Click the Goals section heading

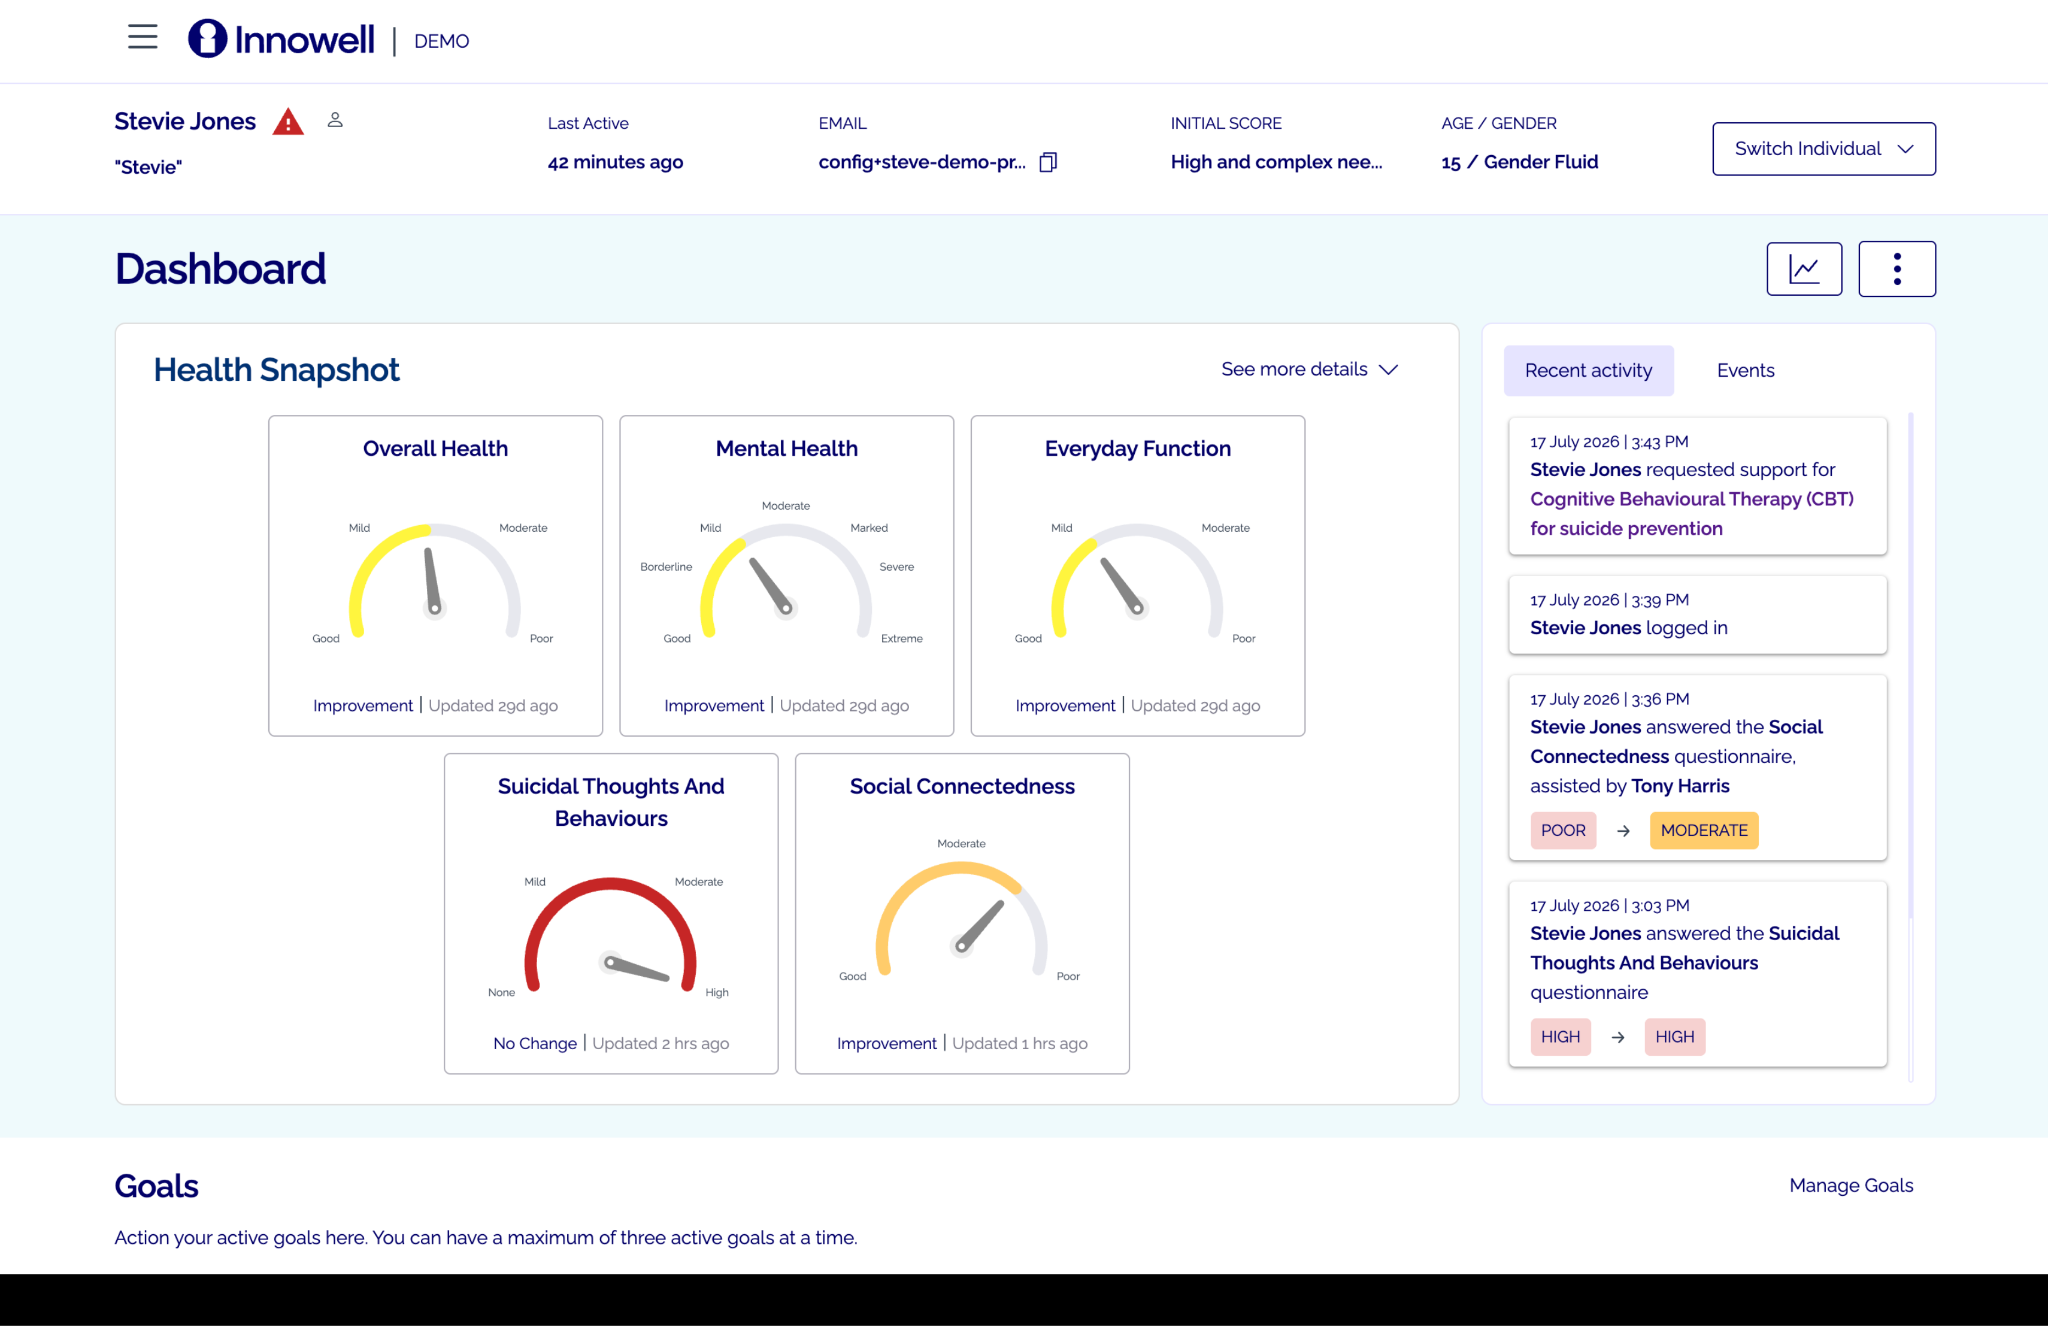(x=156, y=1186)
